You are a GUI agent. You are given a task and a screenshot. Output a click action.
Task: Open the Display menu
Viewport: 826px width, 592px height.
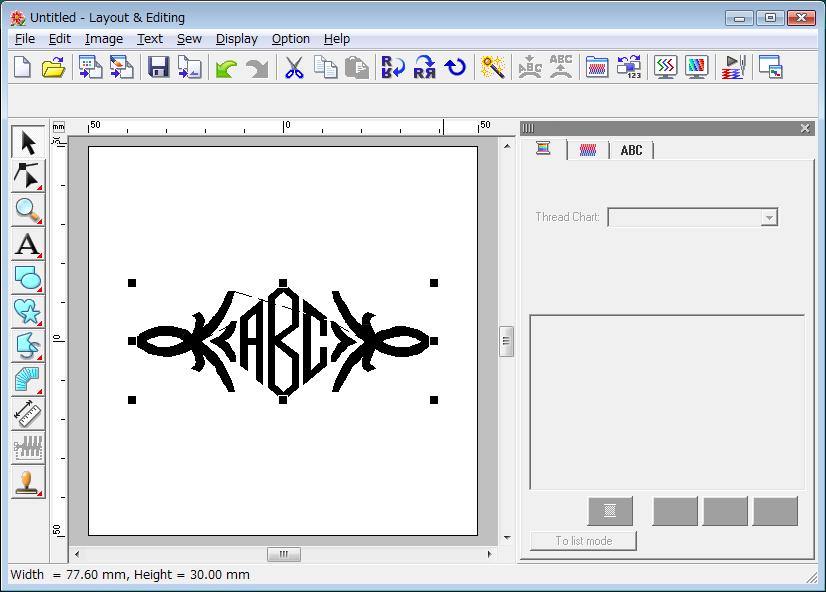pos(237,39)
